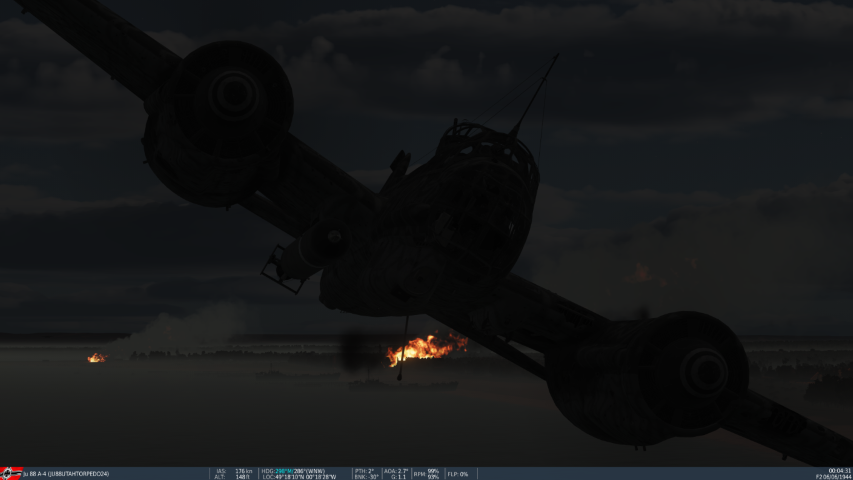Image resolution: width=853 pixels, height=480 pixels.
Task: Click the upper-left engine propeller hub
Action: [233, 96]
